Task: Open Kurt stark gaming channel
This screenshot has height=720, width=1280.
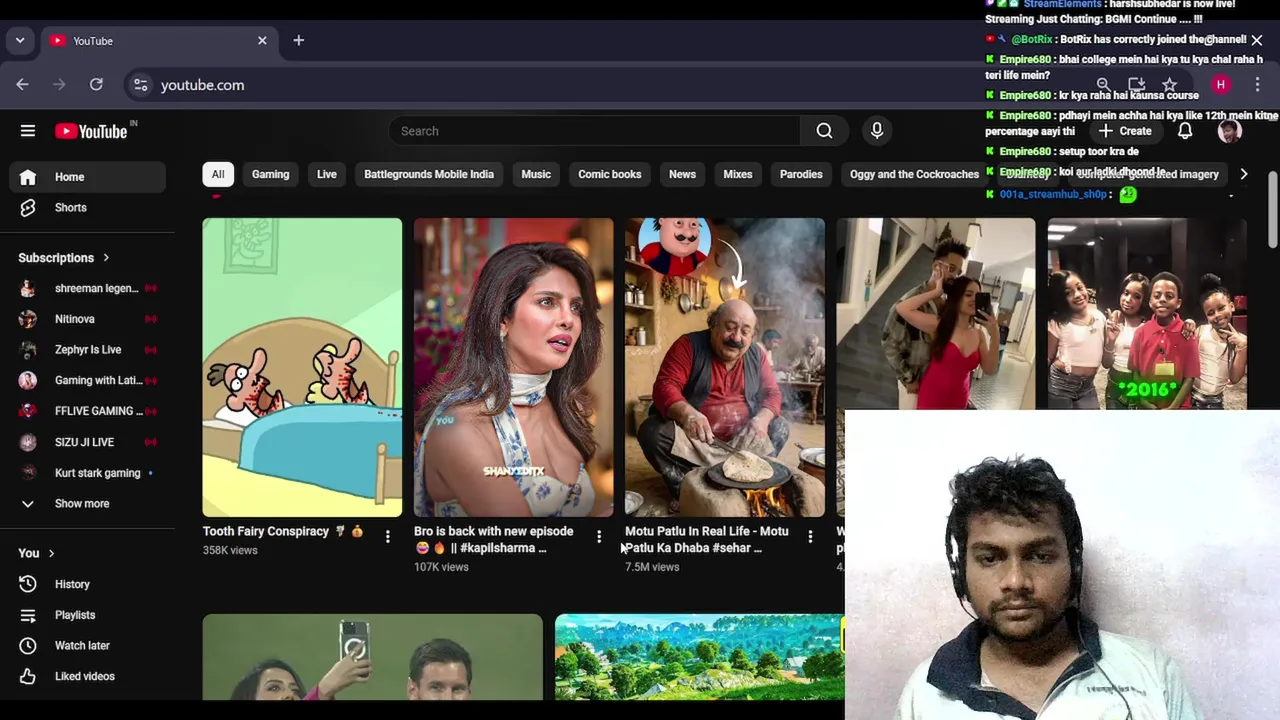Action: tap(88, 473)
